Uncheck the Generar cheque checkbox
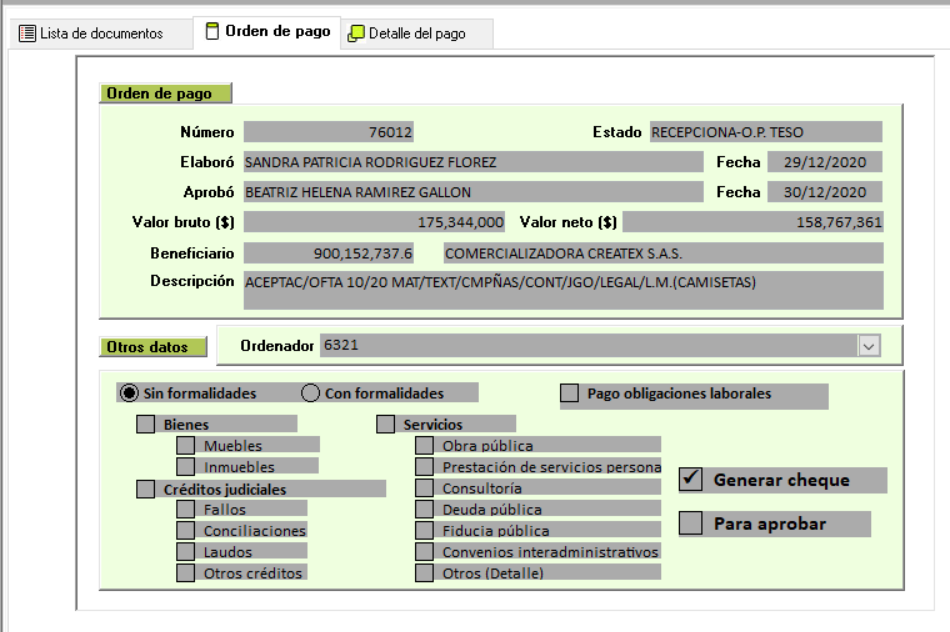This screenshot has height=632, width=950. click(x=689, y=480)
